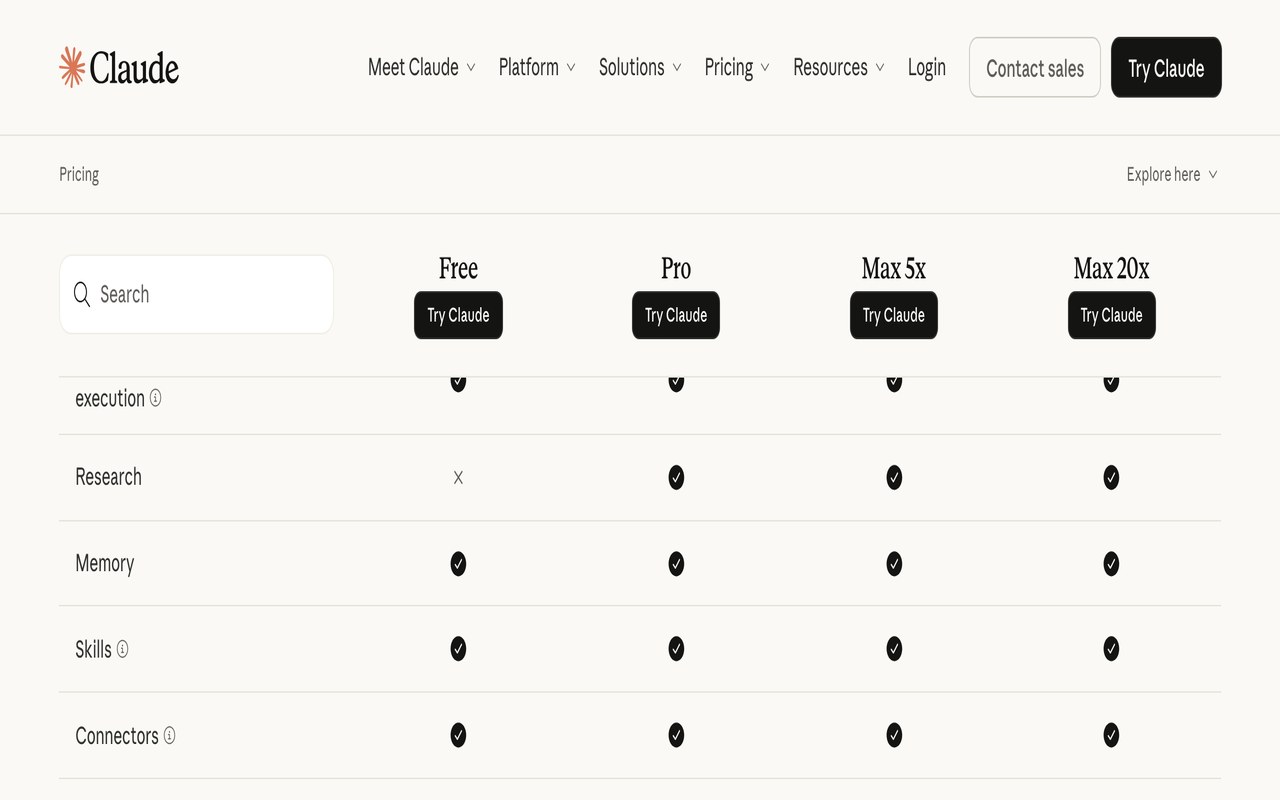
Task: Click Try Claude under Max 20x plan
Action: click(1111, 315)
